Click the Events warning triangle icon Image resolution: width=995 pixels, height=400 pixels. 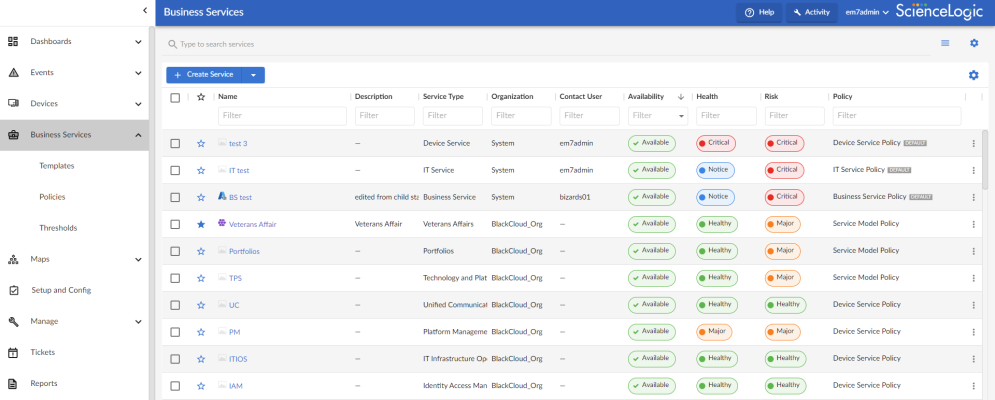tap(13, 72)
